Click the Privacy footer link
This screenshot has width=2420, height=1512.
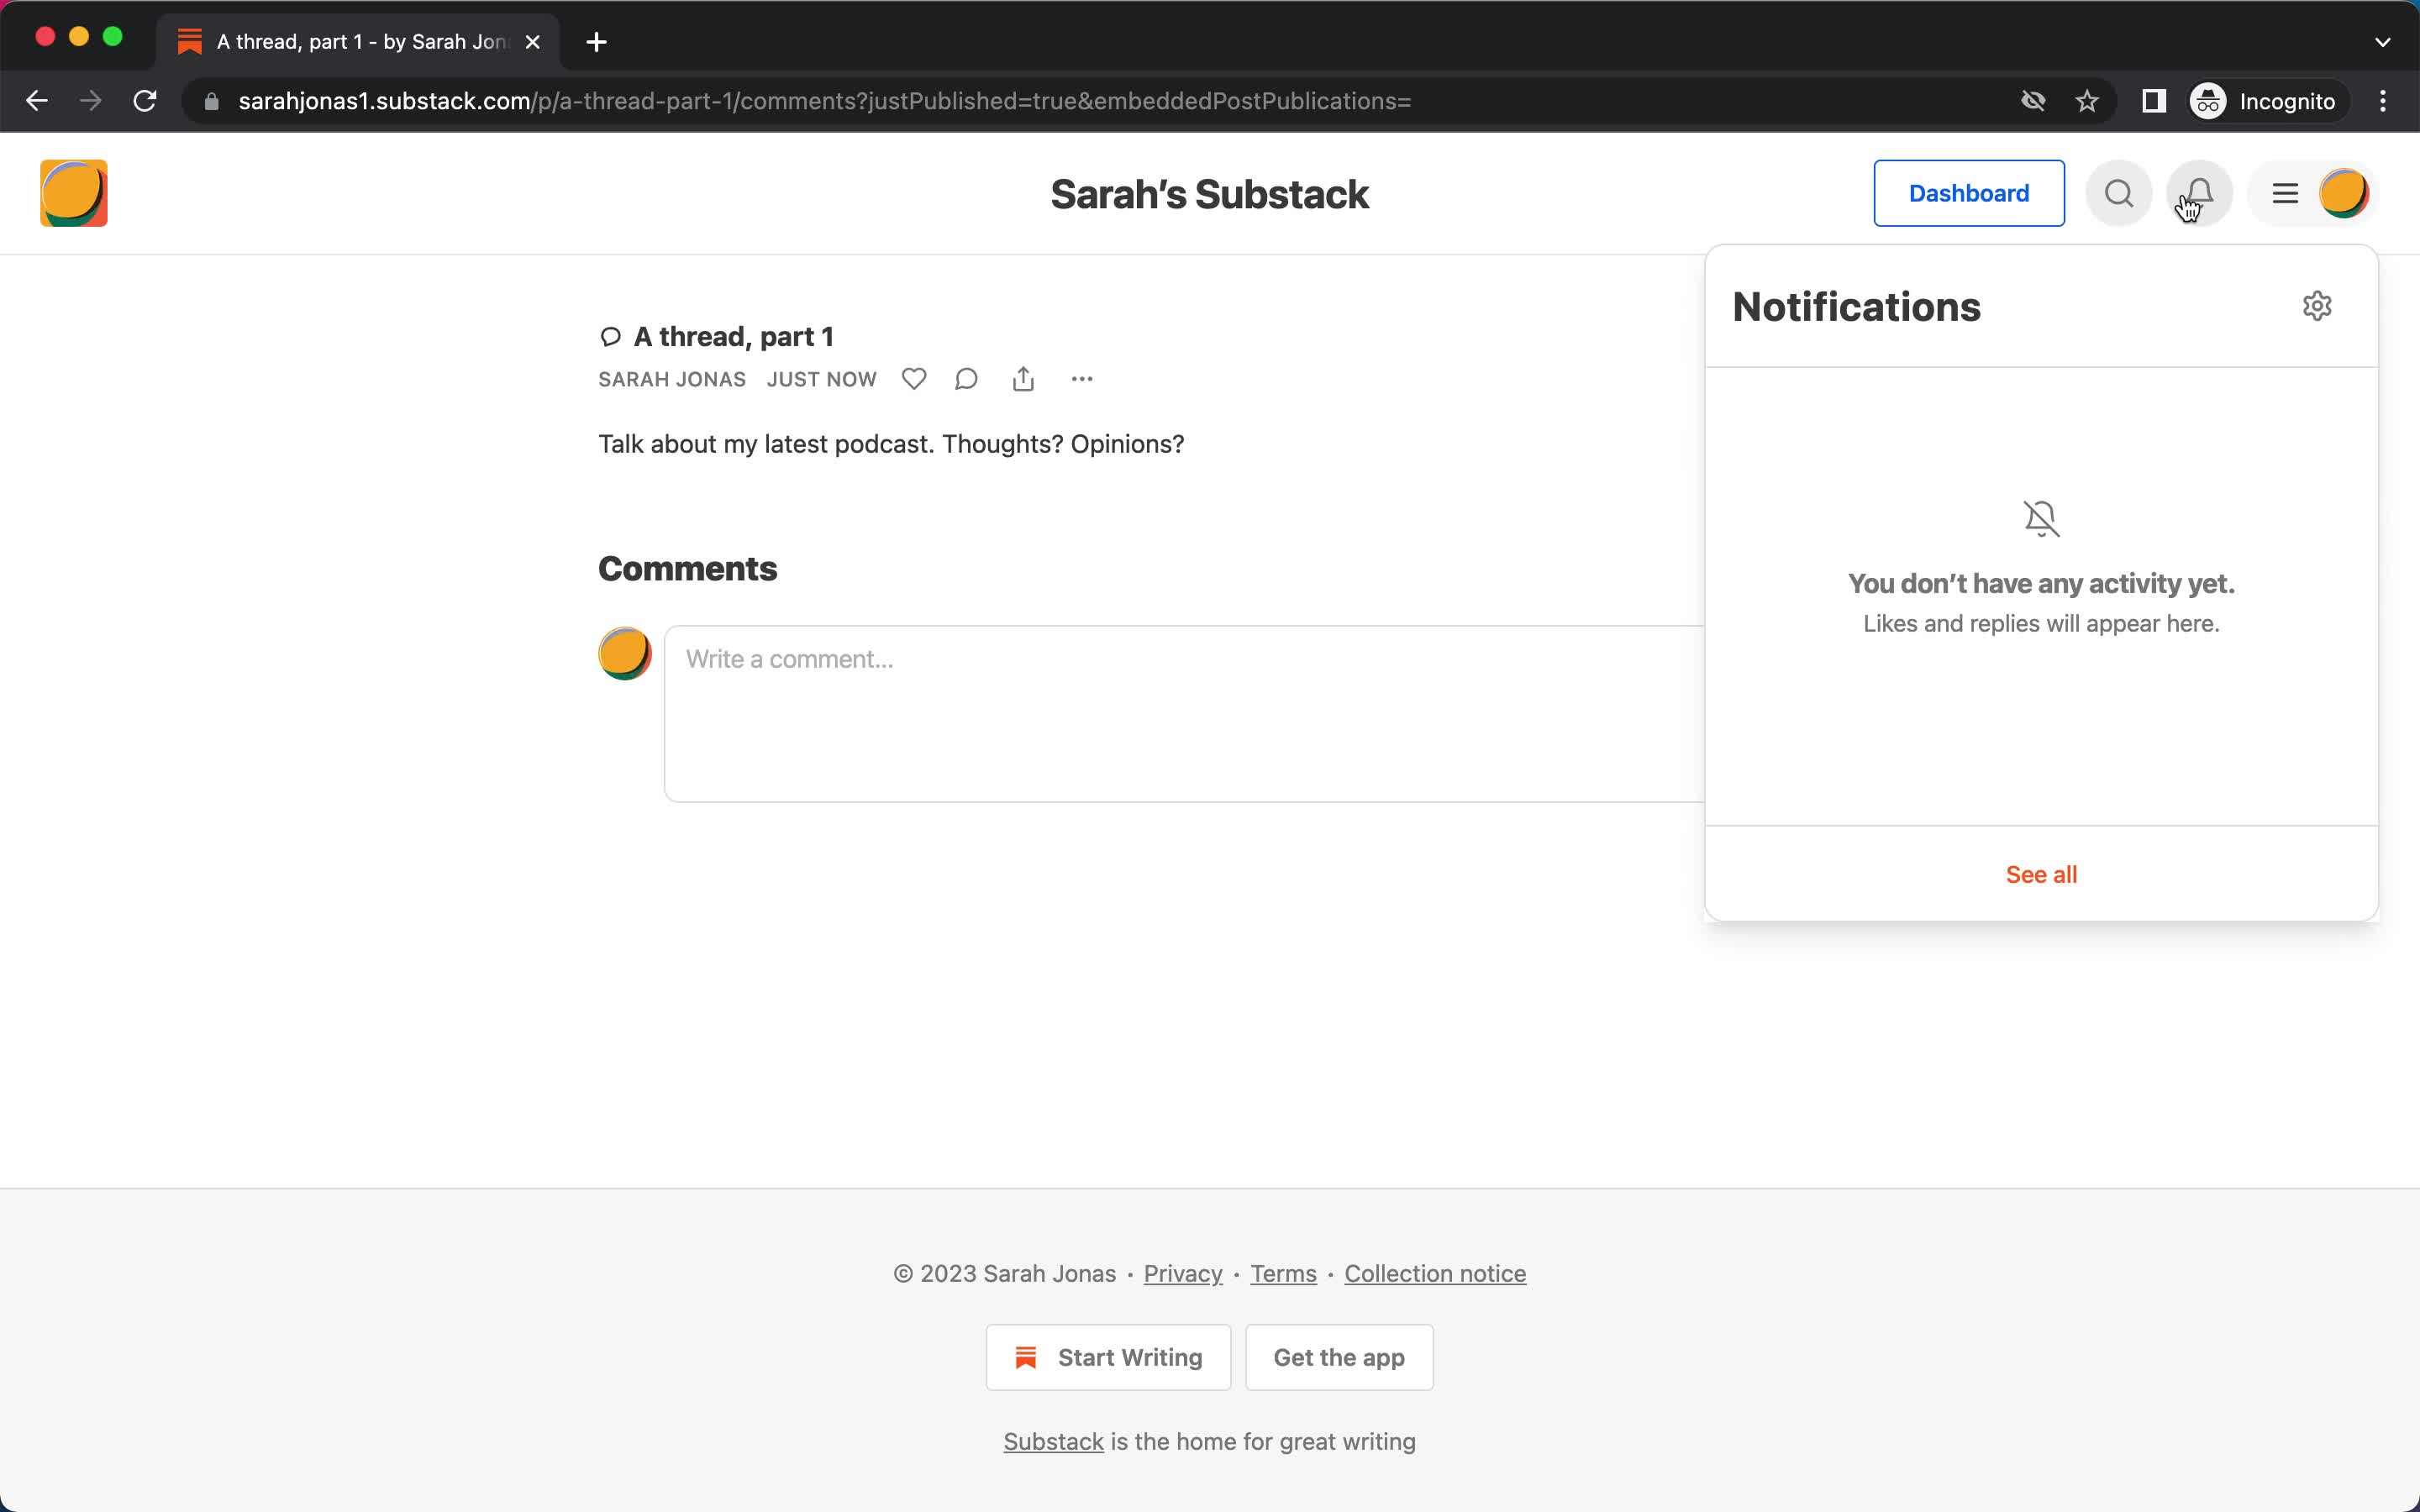(x=1183, y=1273)
